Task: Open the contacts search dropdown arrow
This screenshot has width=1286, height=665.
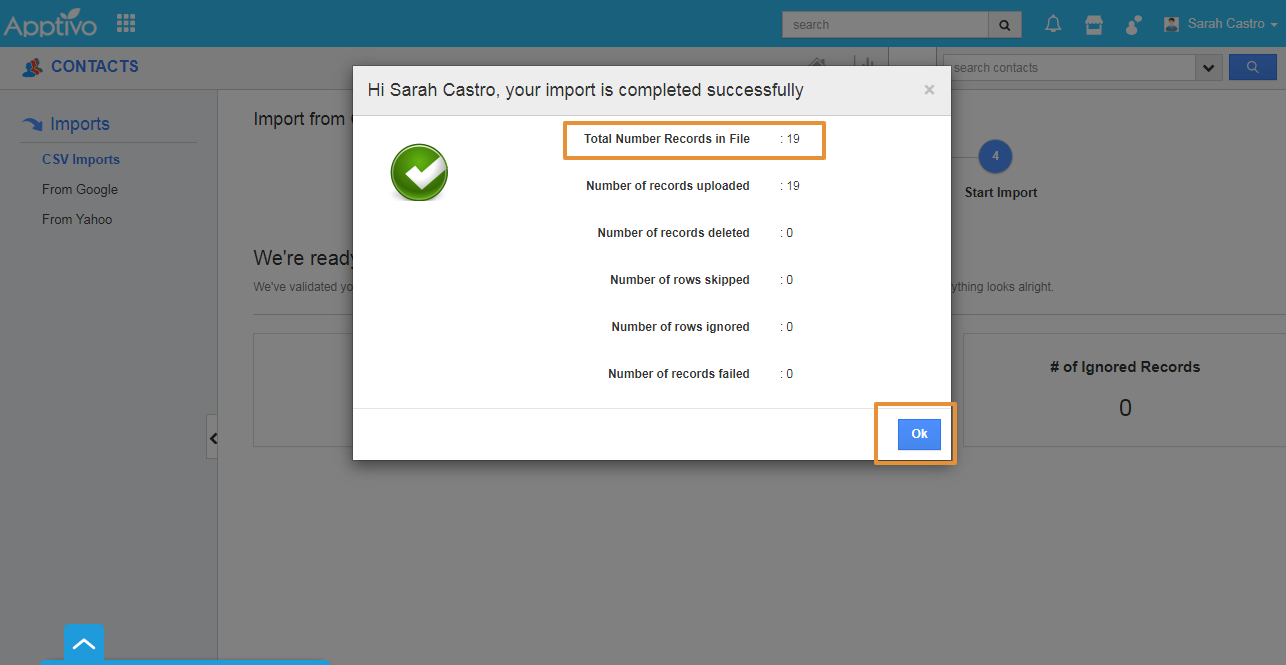Action: click(x=1208, y=68)
